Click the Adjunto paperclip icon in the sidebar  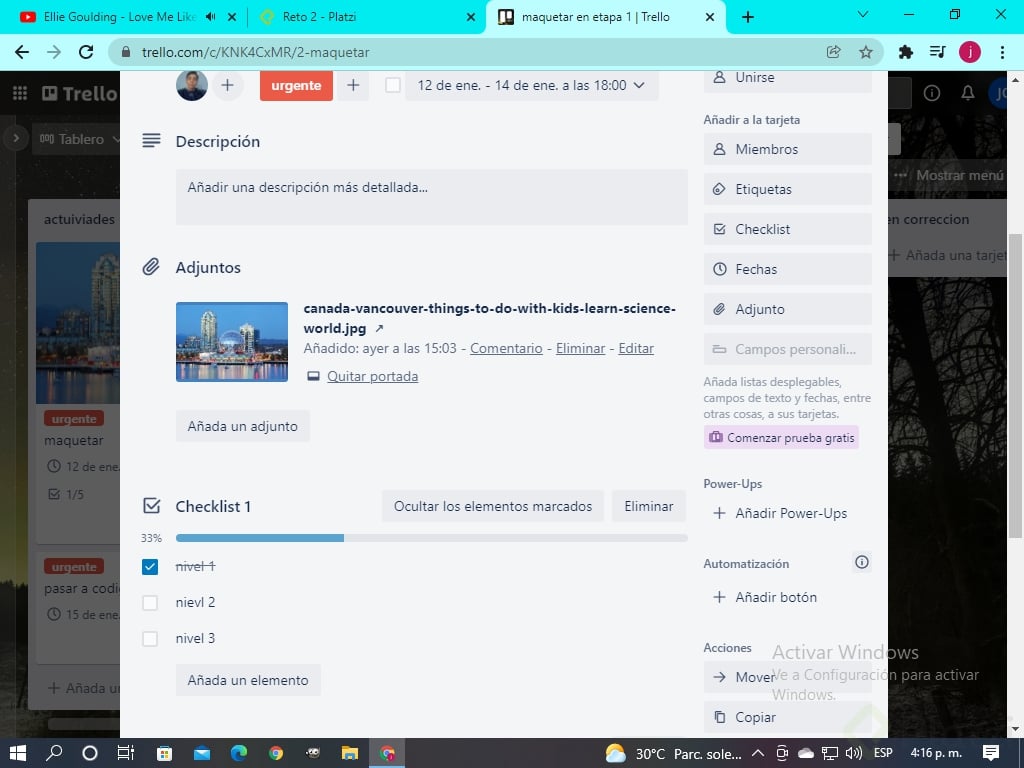click(x=721, y=308)
